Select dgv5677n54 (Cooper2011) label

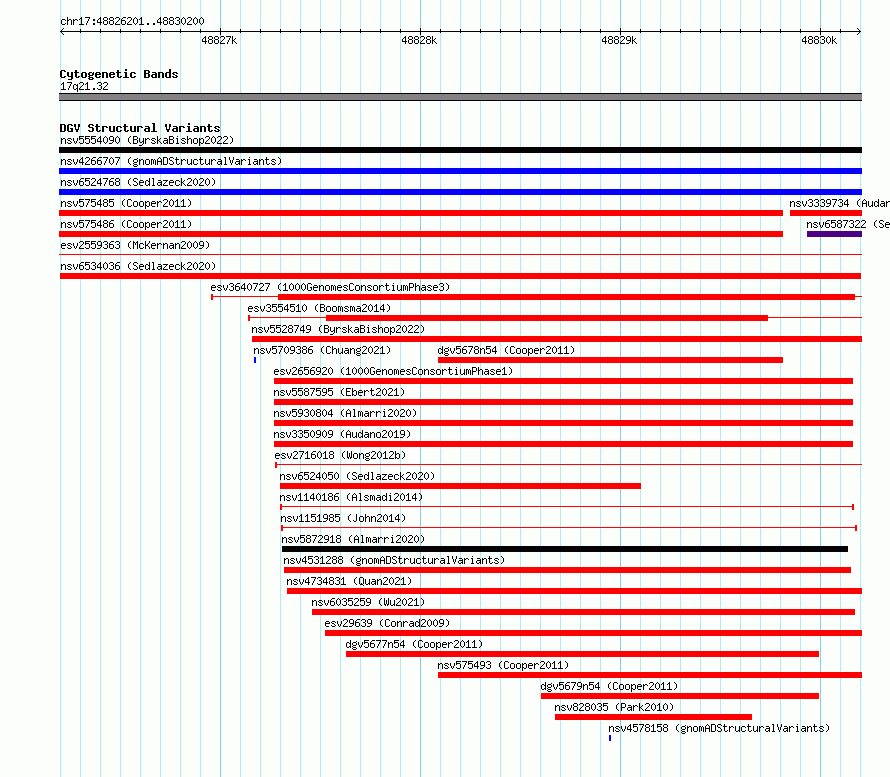(414, 644)
